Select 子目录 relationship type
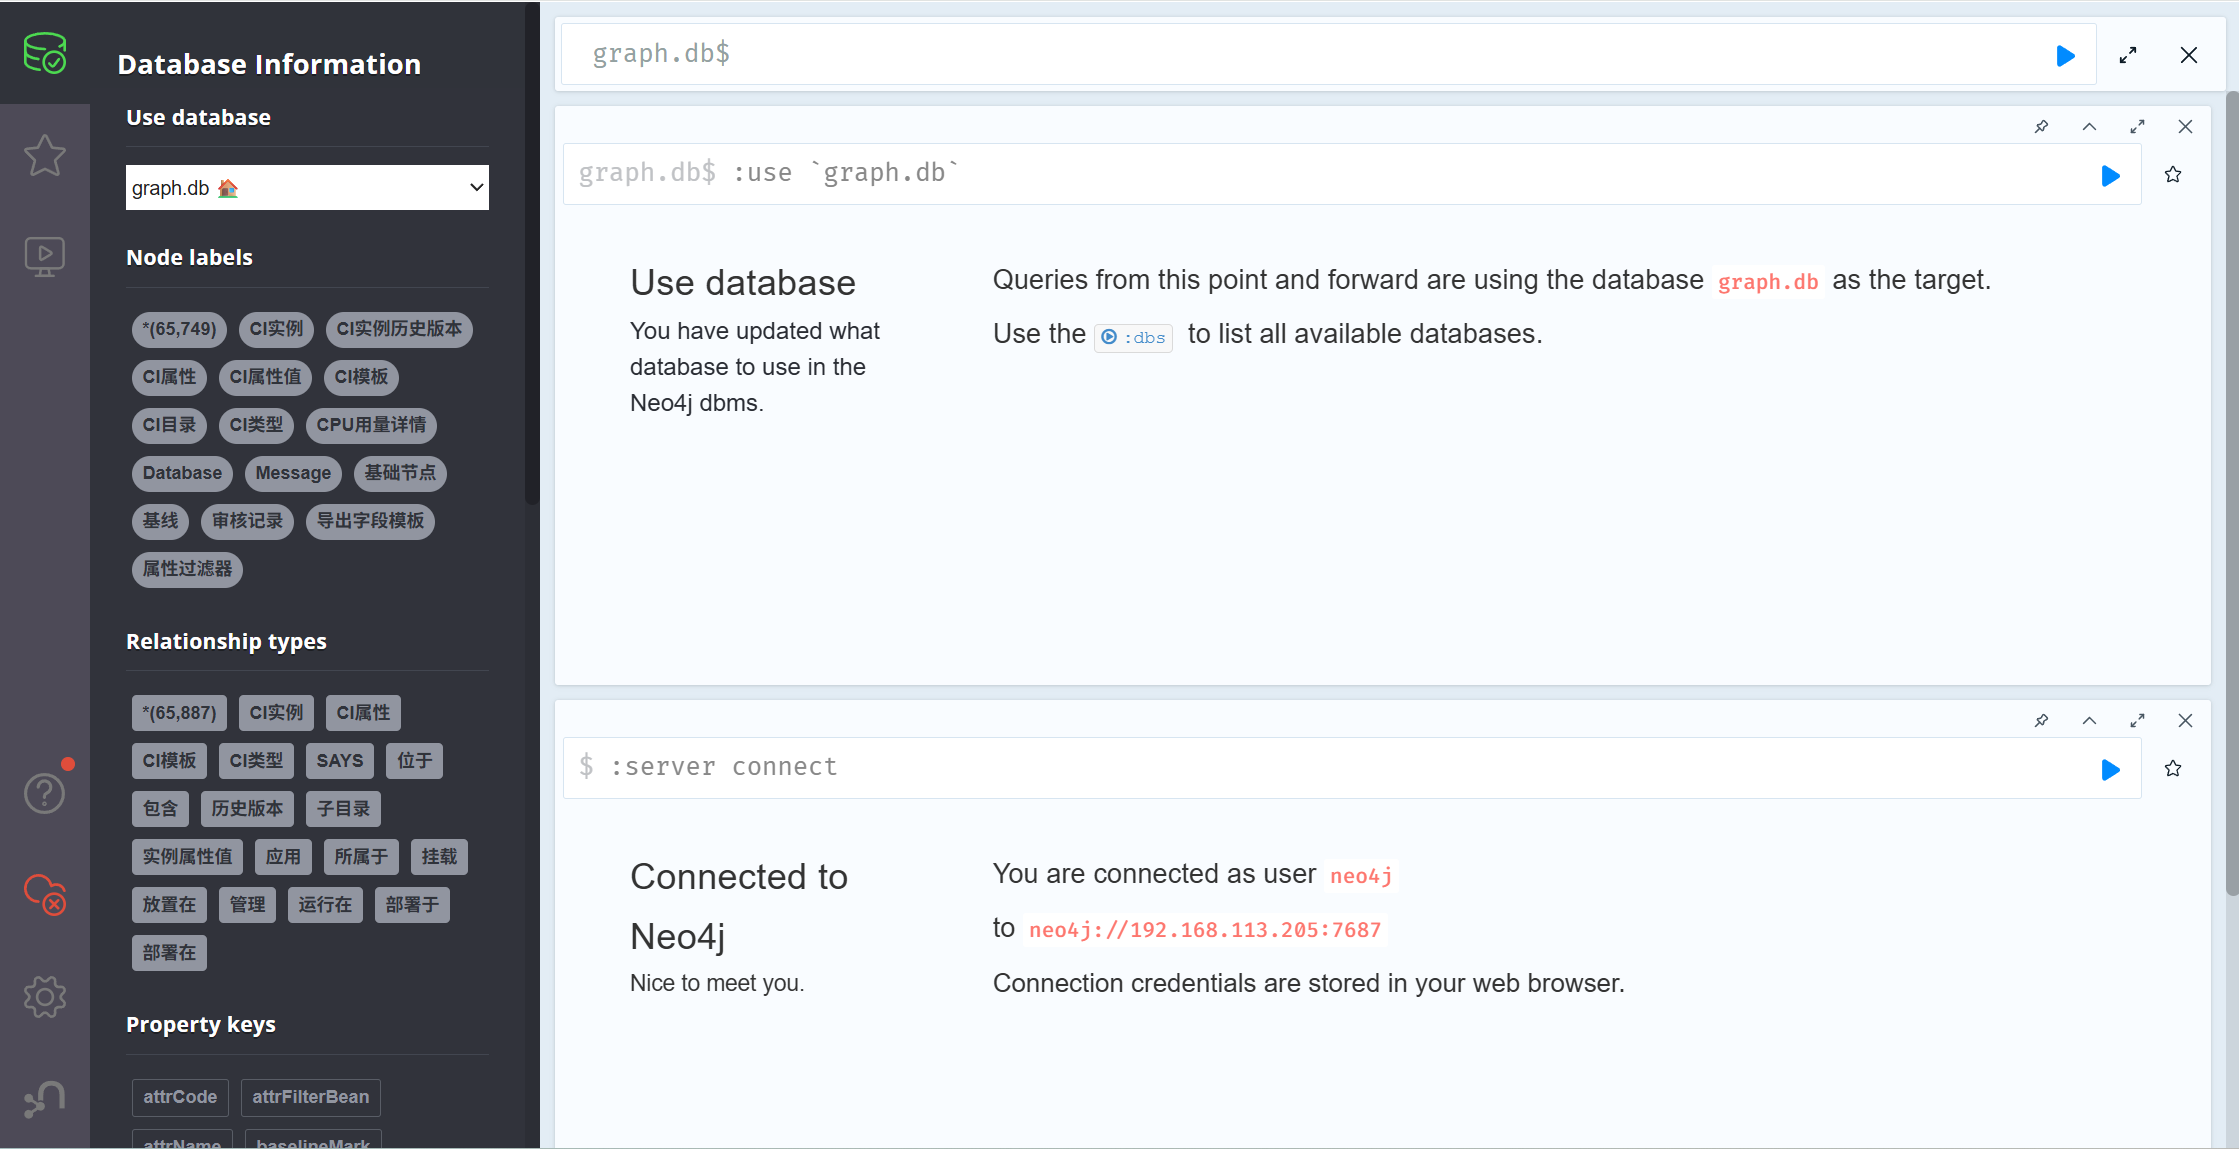The width and height of the screenshot is (2239, 1149). pyautogui.click(x=343, y=809)
